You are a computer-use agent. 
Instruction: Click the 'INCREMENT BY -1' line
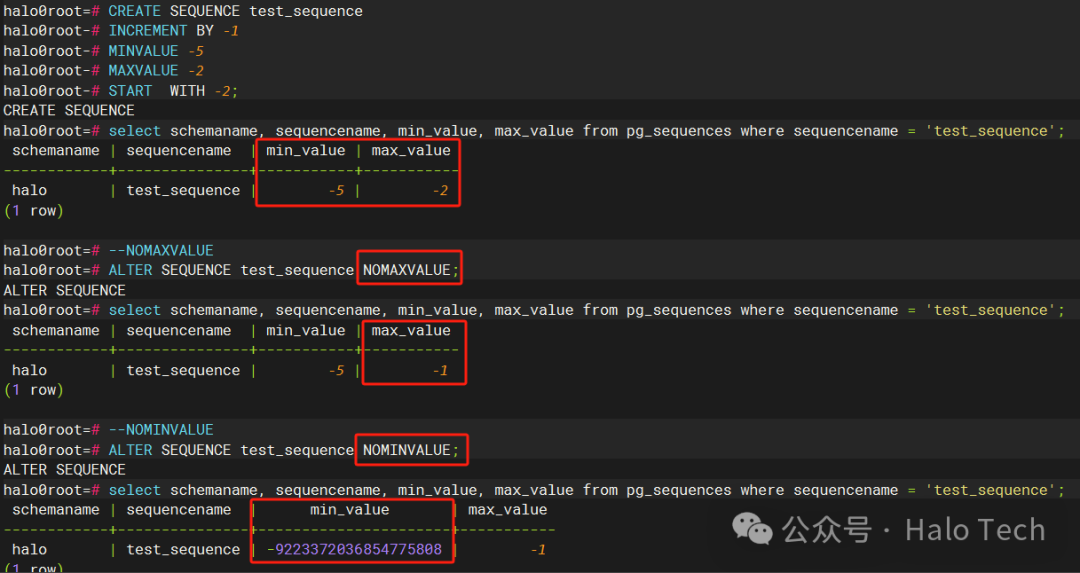[174, 31]
